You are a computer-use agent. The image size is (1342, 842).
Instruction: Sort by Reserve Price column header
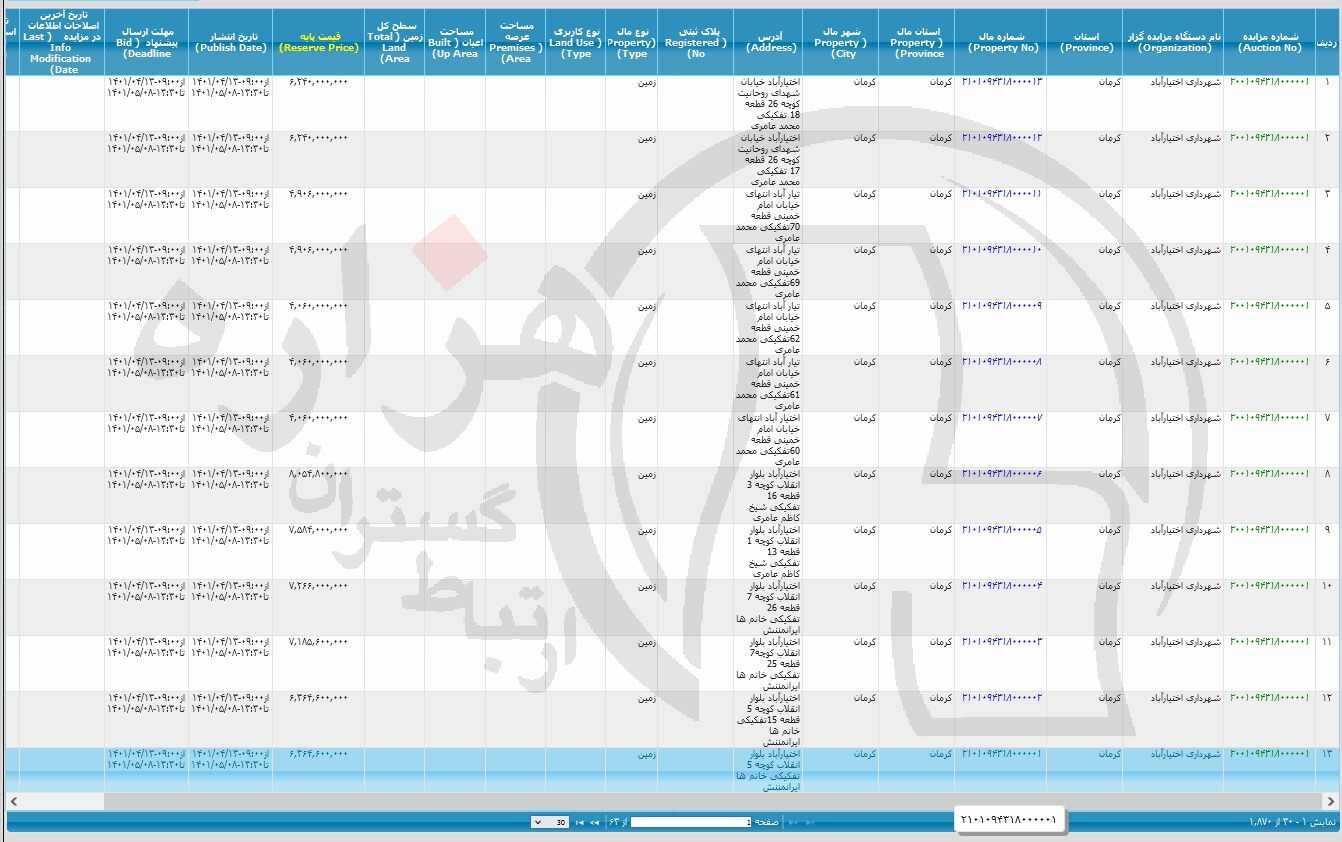tap(318, 42)
